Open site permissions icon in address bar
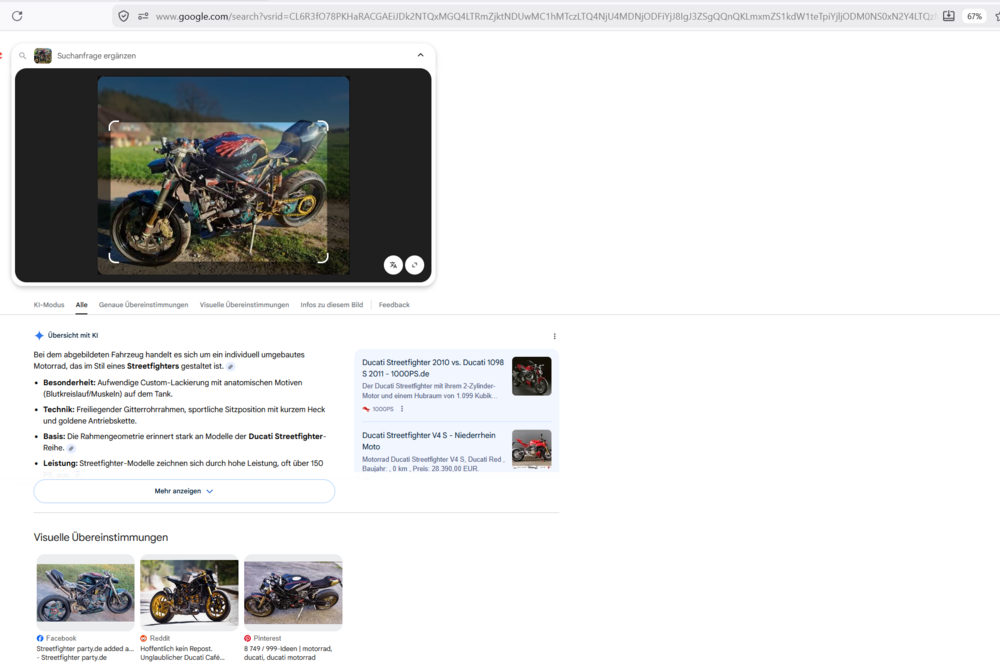Image resolution: width=1000 pixels, height=666 pixels. click(x=143, y=16)
